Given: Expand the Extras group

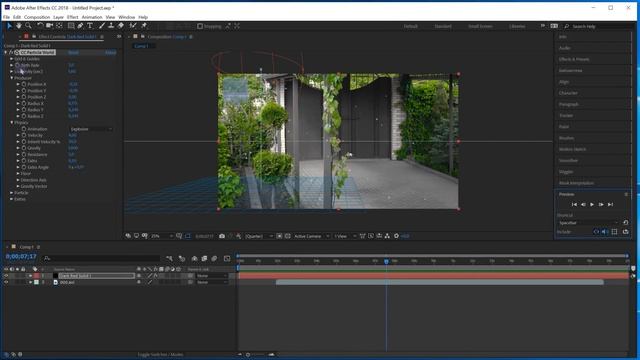Looking at the screenshot, I should click(11, 199).
